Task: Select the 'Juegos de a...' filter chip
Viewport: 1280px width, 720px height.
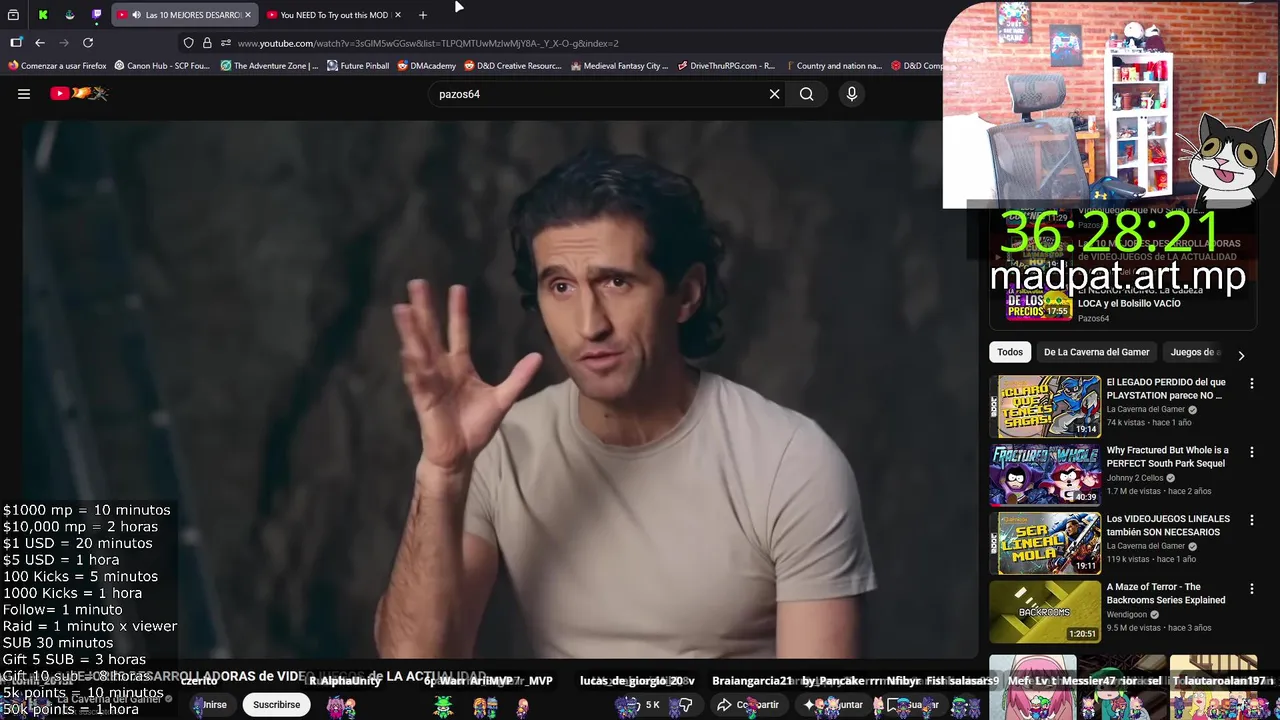Action: point(1195,352)
